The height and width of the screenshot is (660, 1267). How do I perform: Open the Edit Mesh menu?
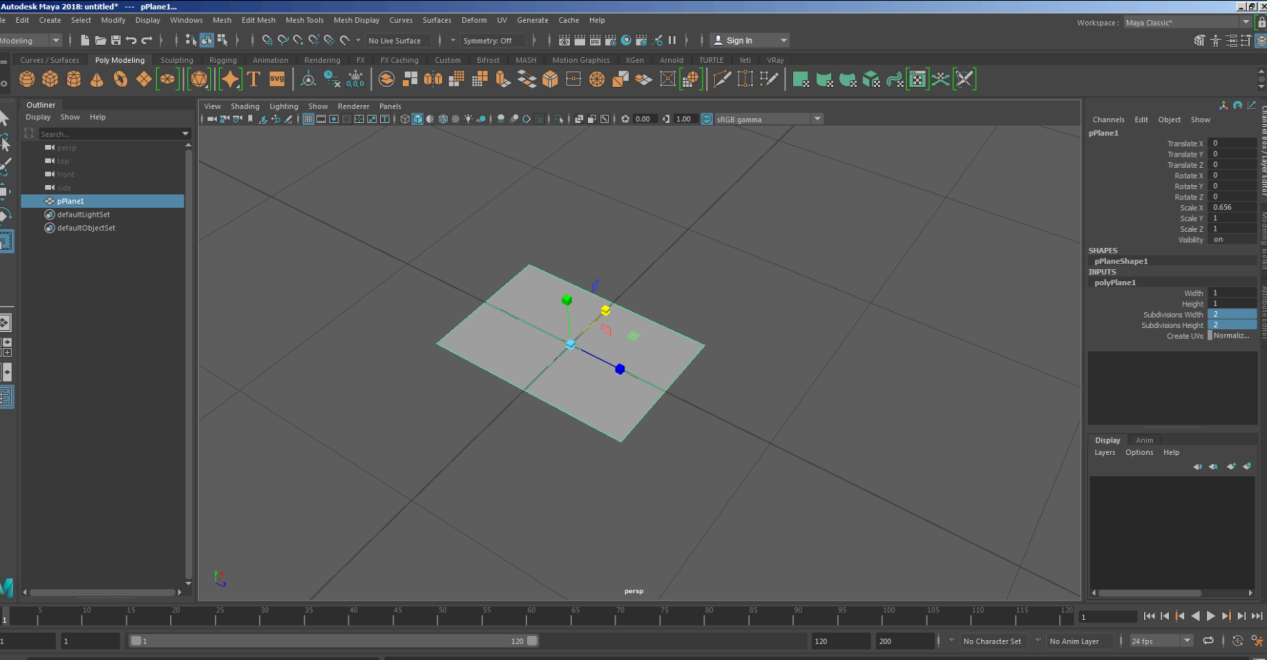(258, 20)
